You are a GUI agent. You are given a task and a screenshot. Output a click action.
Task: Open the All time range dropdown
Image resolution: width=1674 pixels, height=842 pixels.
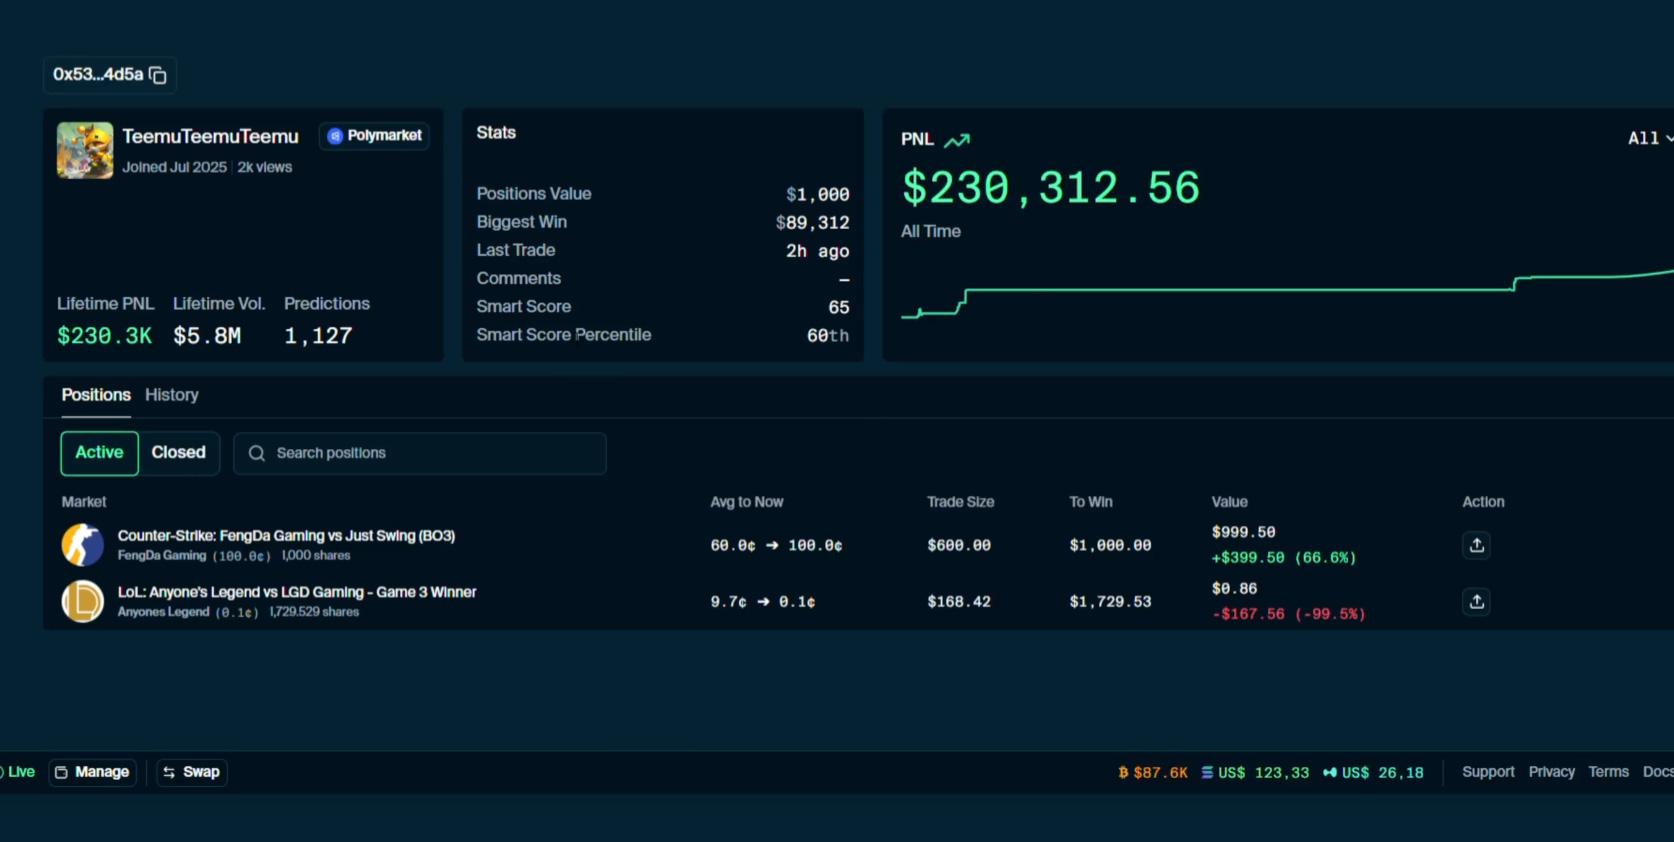1648,138
